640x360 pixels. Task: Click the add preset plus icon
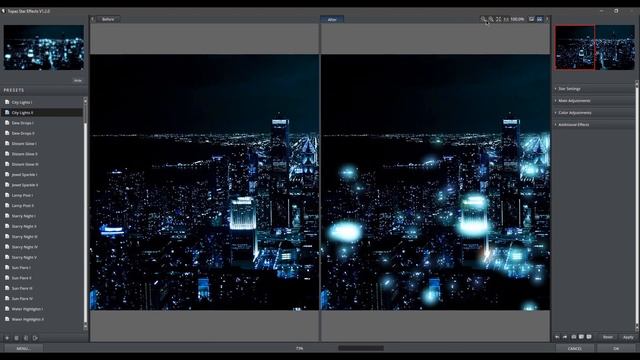click(x=7, y=338)
